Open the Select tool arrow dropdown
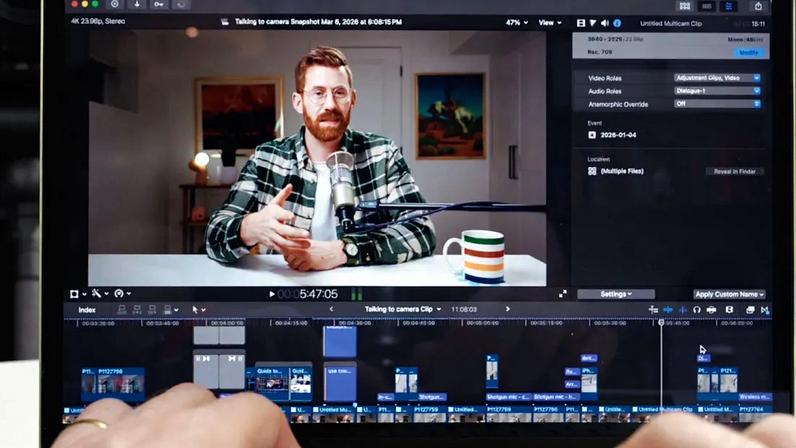The height and width of the screenshot is (448, 796). (199, 309)
